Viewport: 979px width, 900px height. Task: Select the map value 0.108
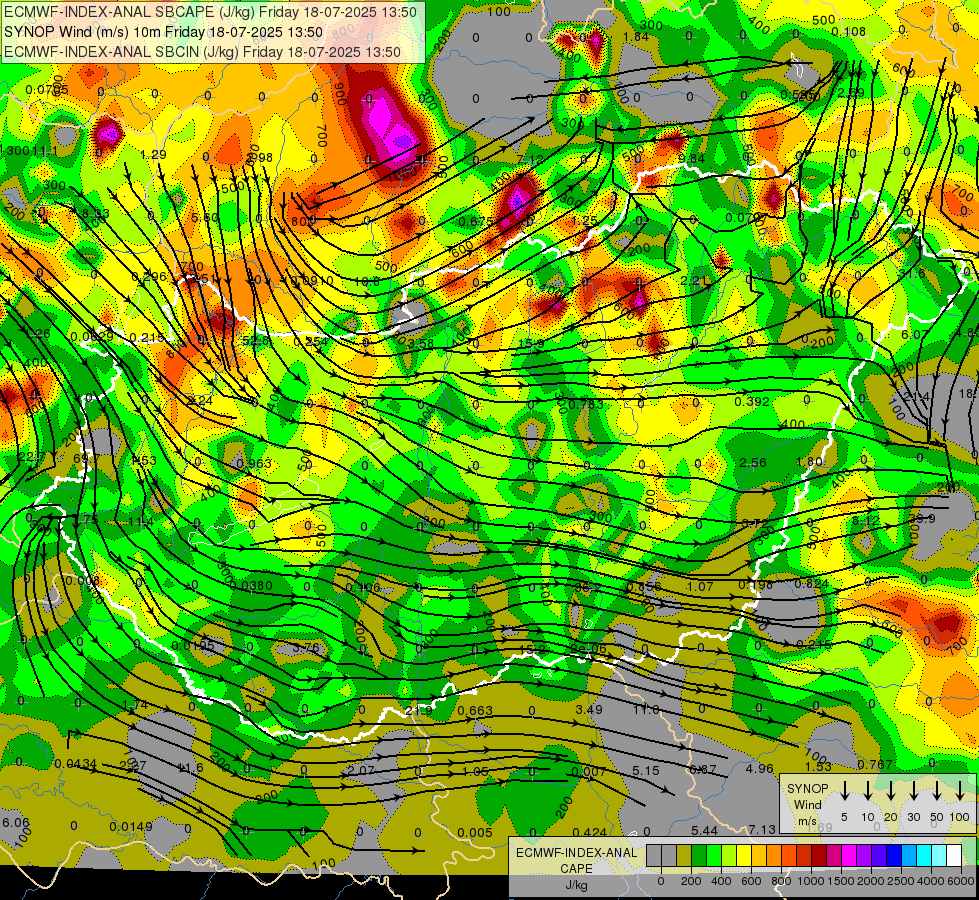tap(849, 32)
